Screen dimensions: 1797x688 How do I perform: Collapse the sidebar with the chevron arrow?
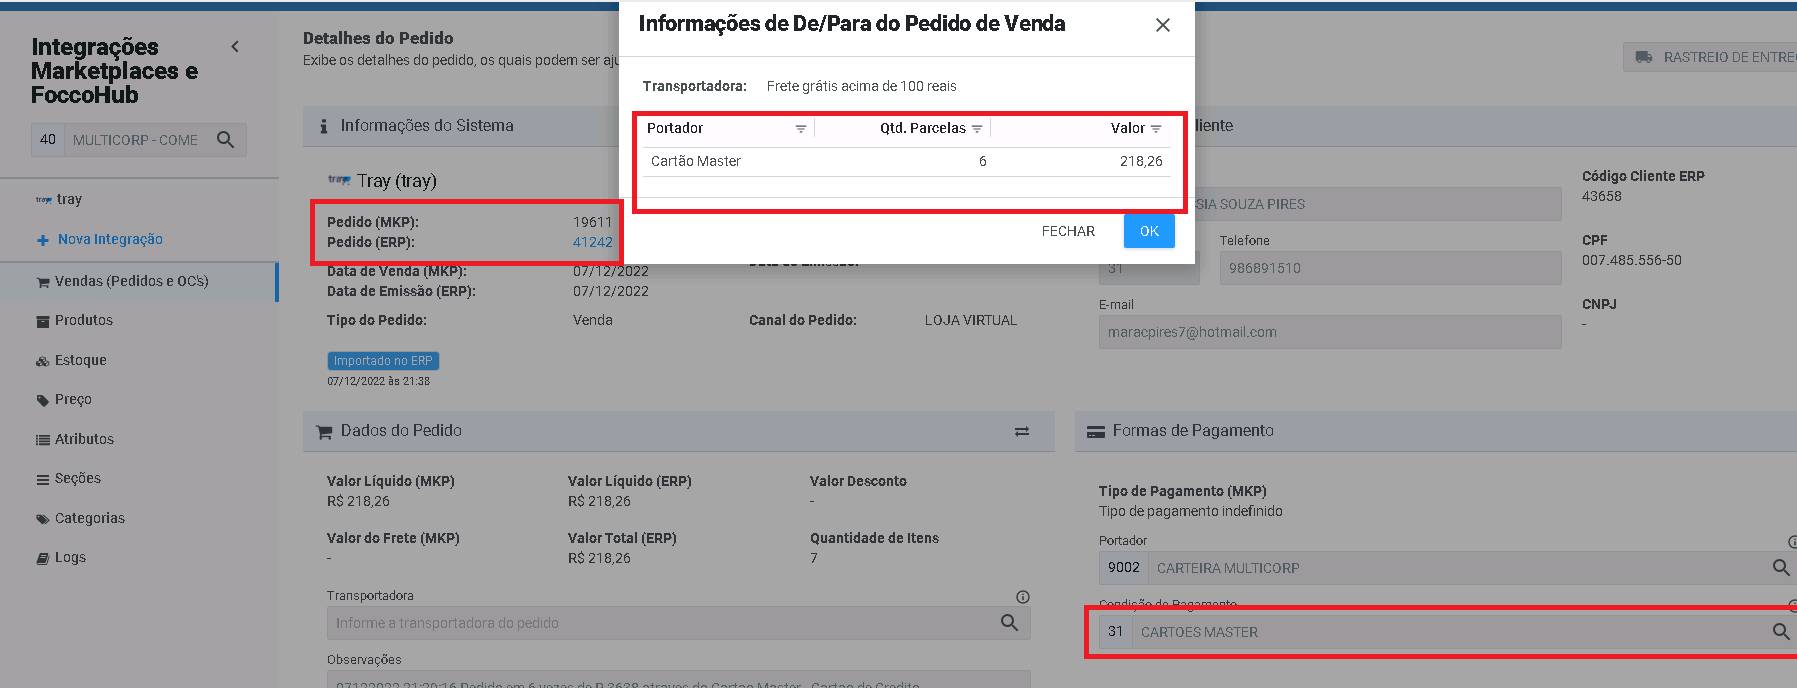coord(235,46)
